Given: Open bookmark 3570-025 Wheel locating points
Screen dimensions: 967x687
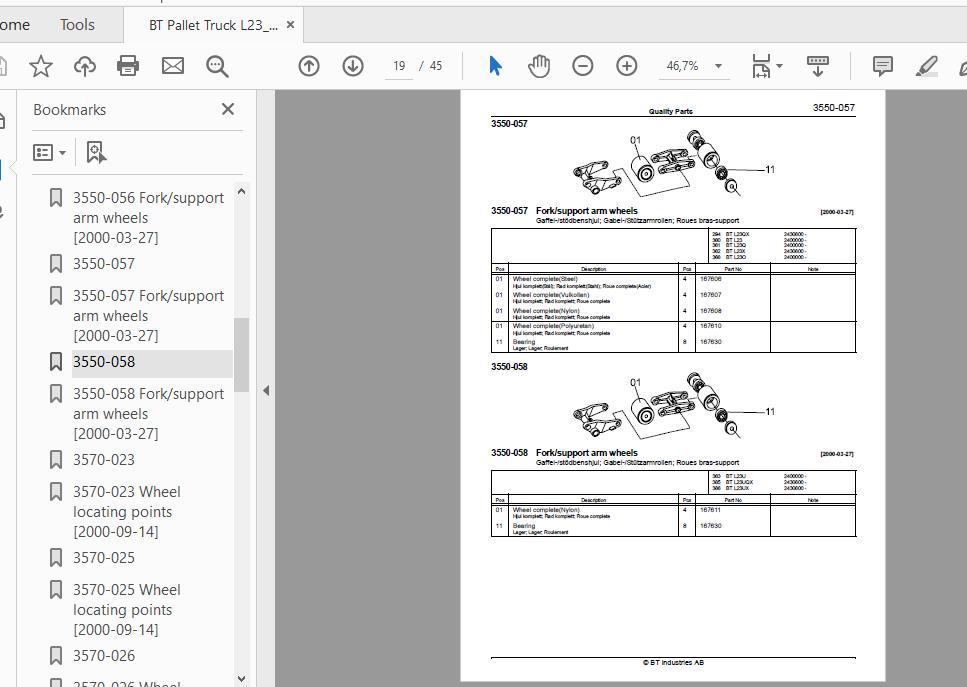Looking at the screenshot, I should [x=127, y=610].
